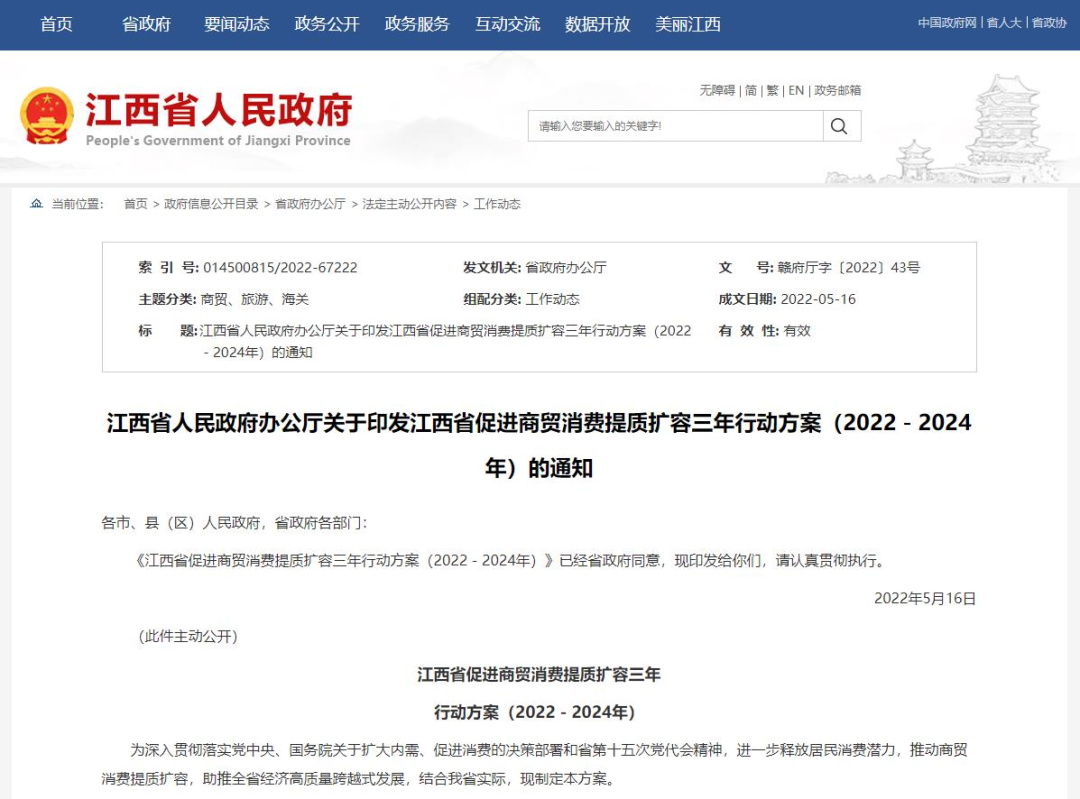1080x799 pixels.
Task: Open the 首页 navigation menu item
Action: (x=56, y=24)
